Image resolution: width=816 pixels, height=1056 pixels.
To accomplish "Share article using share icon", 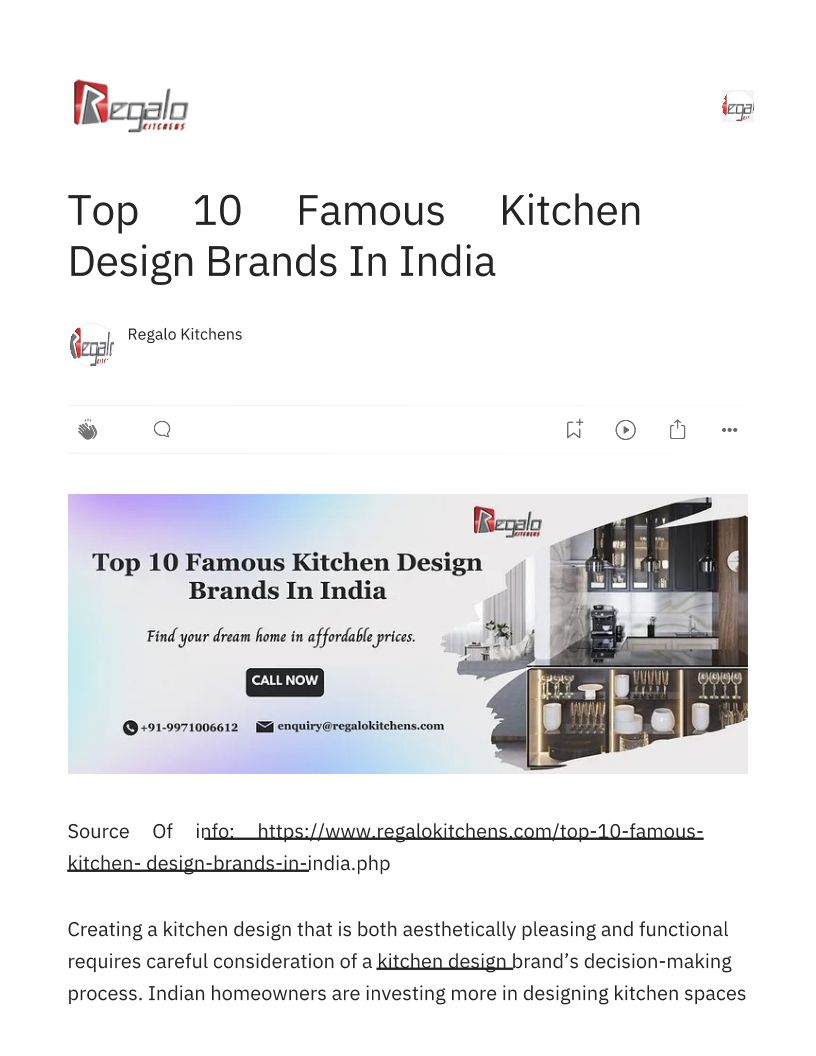I will (x=677, y=429).
